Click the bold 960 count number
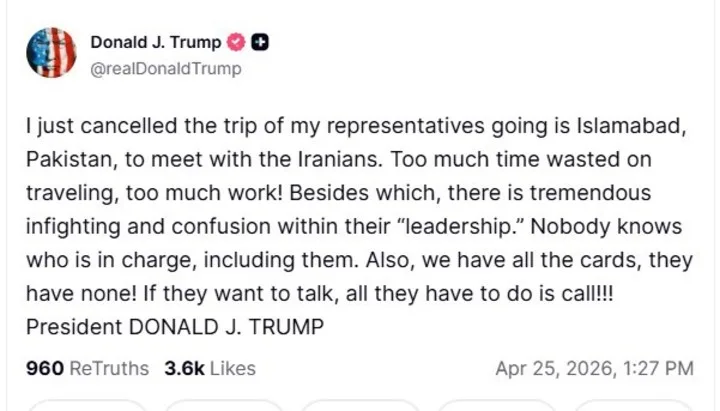The image size is (720, 411). click(x=45, y=368)
